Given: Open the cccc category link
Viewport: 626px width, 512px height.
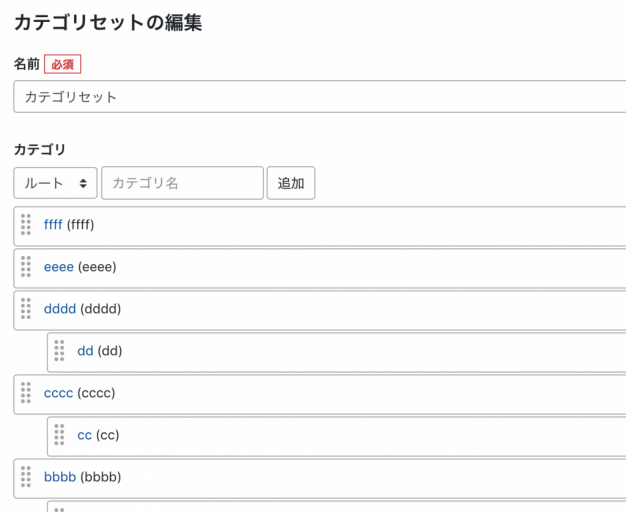Looking at the screenshot, I should click(58, 393).
